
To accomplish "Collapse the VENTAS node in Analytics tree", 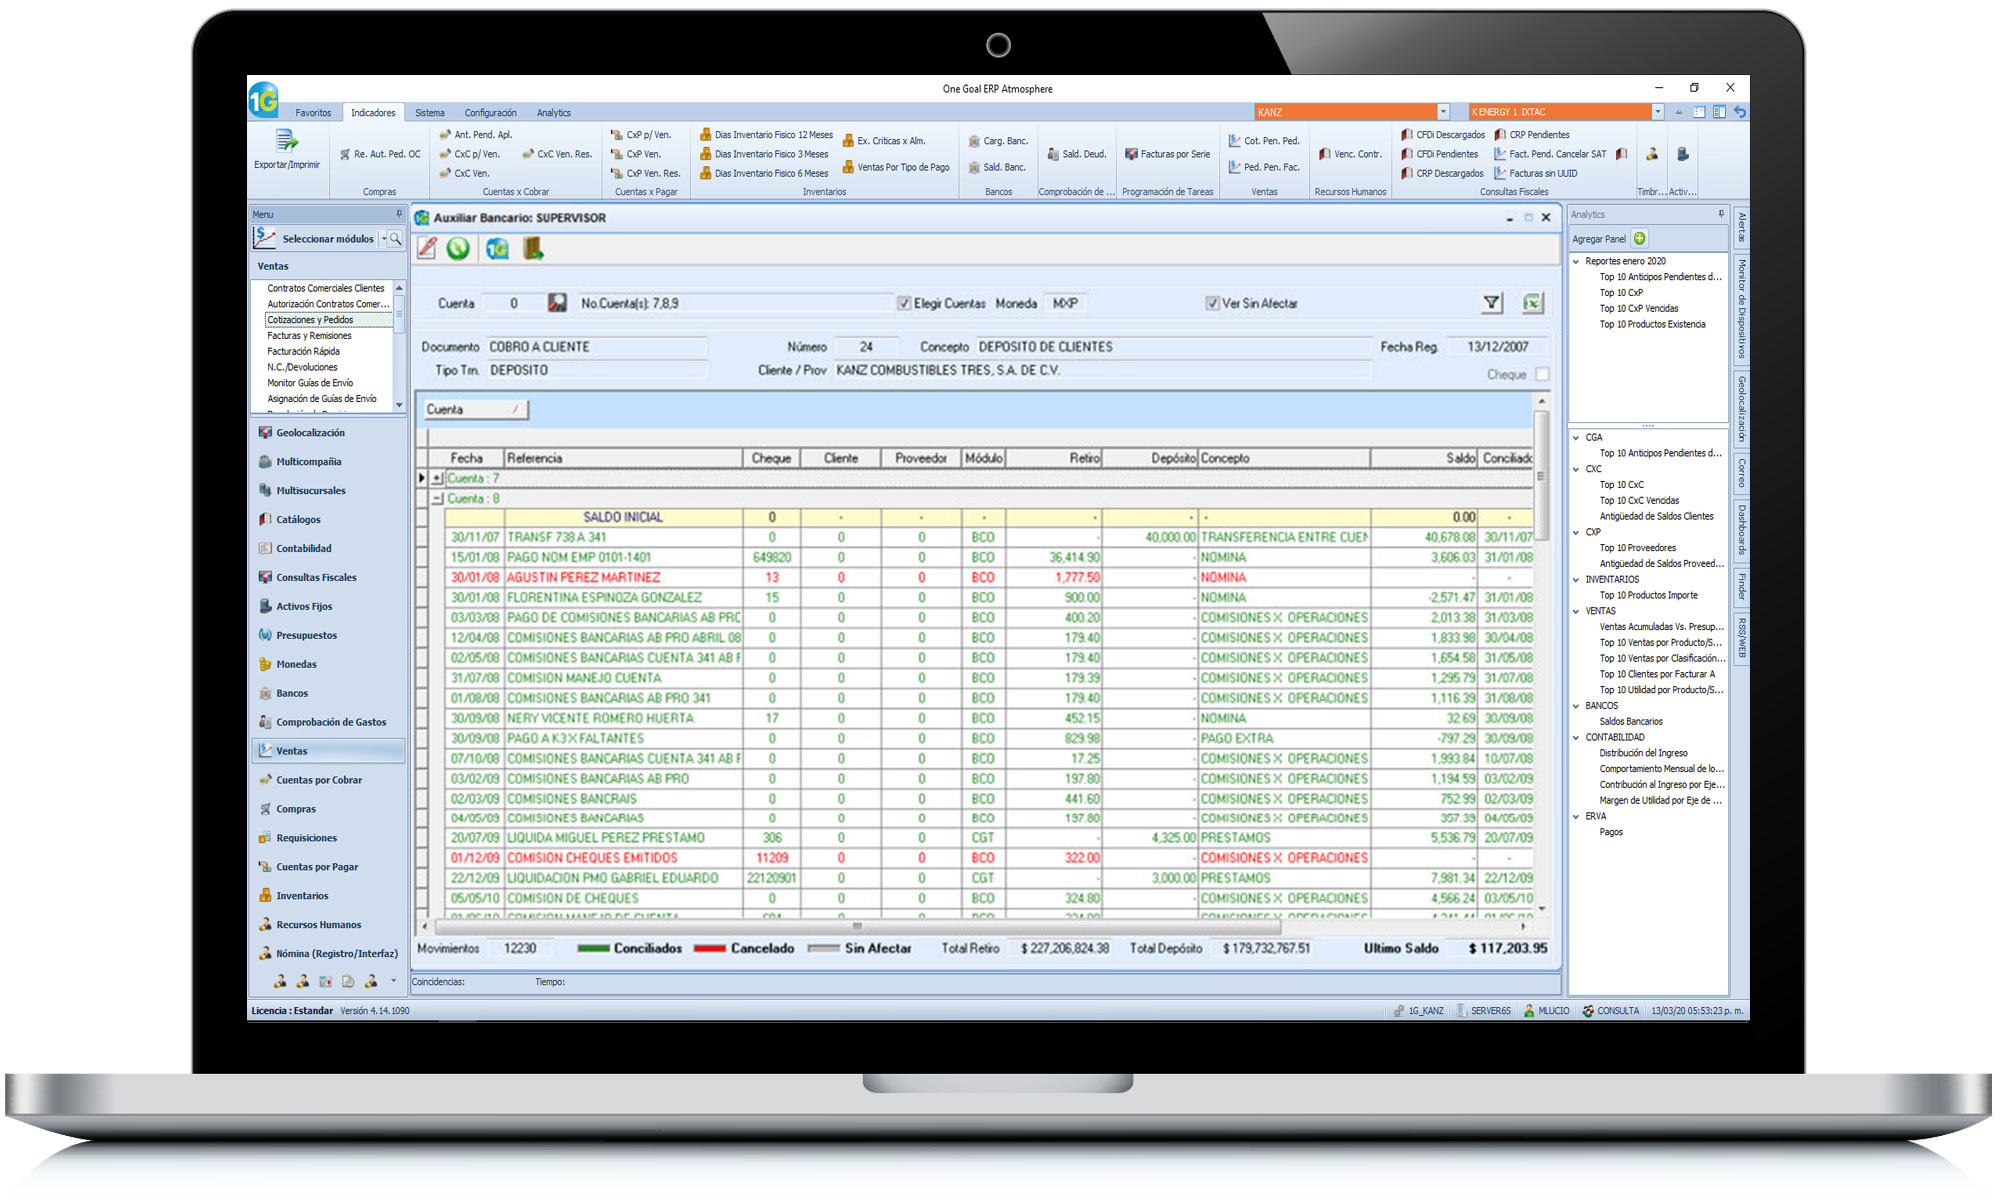I will tap(1576, 611).
